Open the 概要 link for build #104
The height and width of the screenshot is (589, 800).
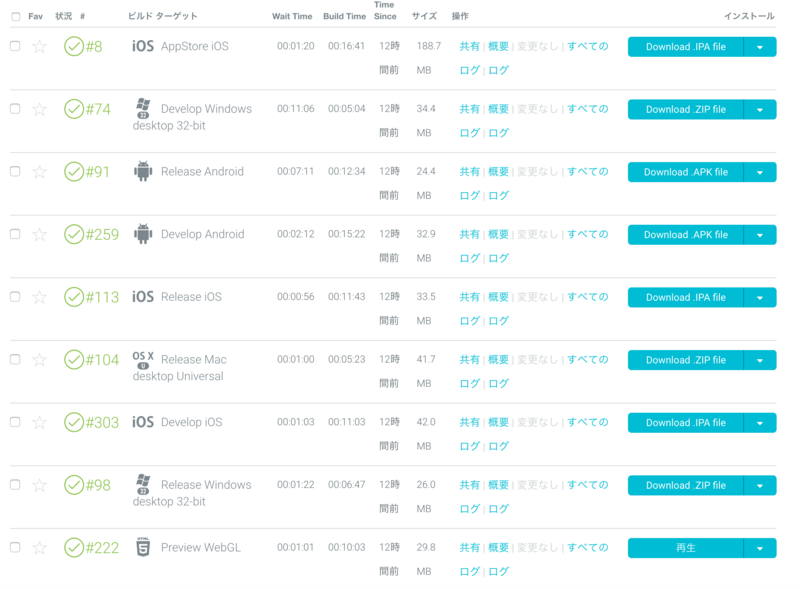(x=498, y=359)
